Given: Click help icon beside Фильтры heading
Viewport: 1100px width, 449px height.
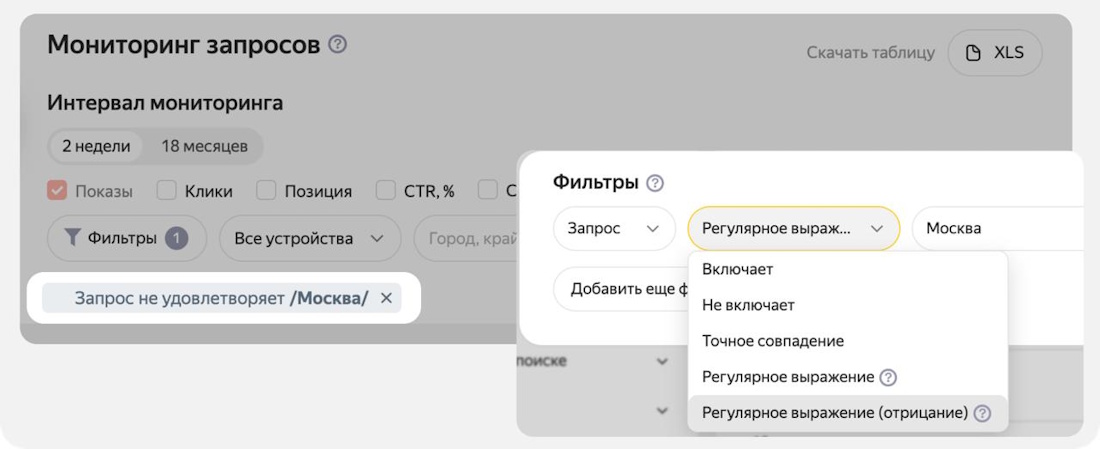Looking at the screenshot, I should pyautogui.click(x=655, y=183).
